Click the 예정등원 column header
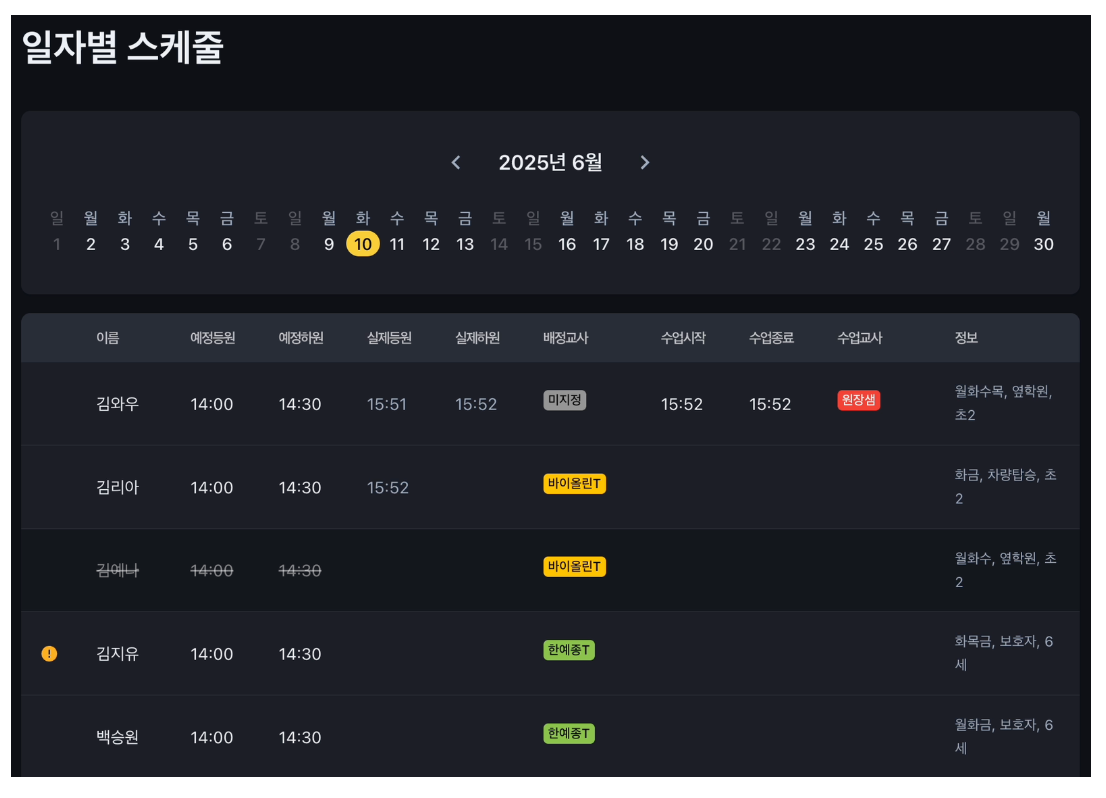Image resolution: width=1106 pixels, height=798 pixels. pos(213,338)
